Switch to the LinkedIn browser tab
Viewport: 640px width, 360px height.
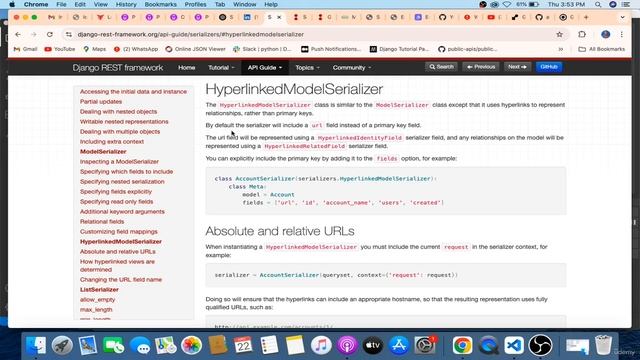[x=251, y=17]
